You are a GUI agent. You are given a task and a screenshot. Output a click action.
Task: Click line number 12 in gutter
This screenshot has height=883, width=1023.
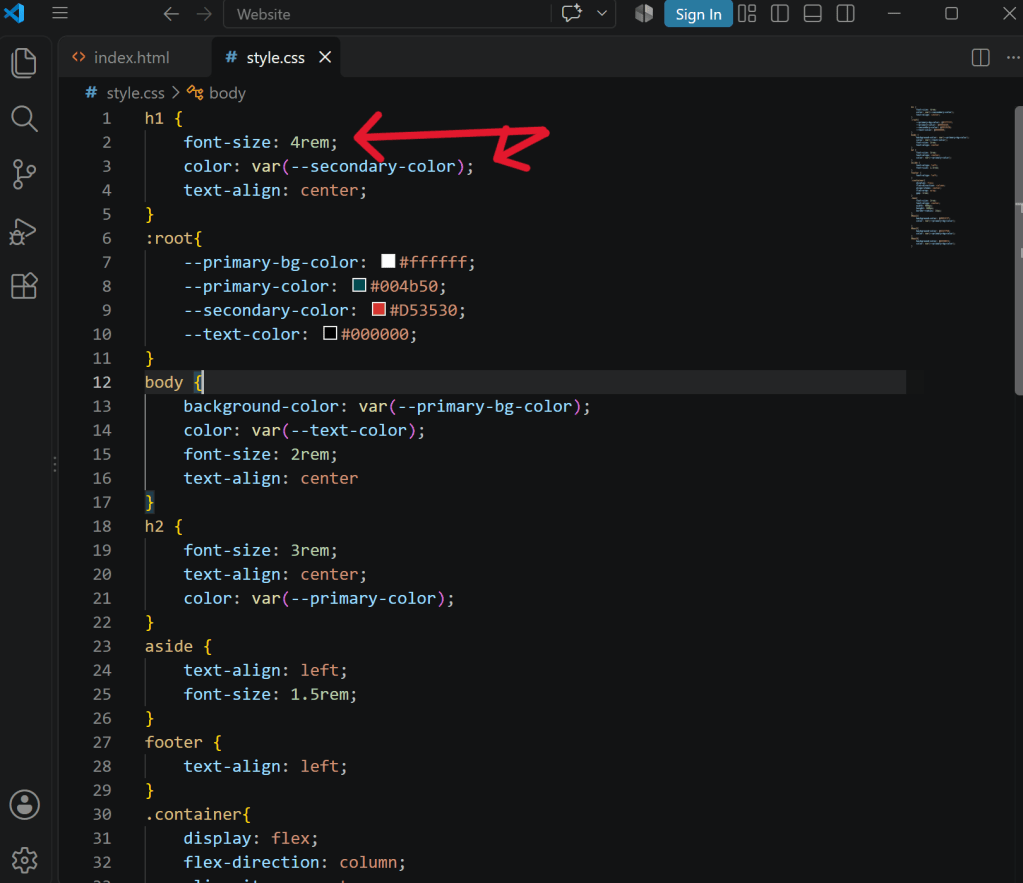pos(102,382)
